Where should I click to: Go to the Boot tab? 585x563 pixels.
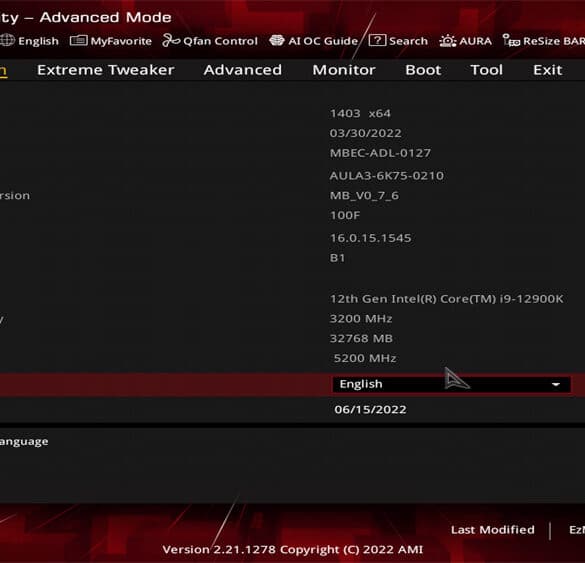[423, 70]
